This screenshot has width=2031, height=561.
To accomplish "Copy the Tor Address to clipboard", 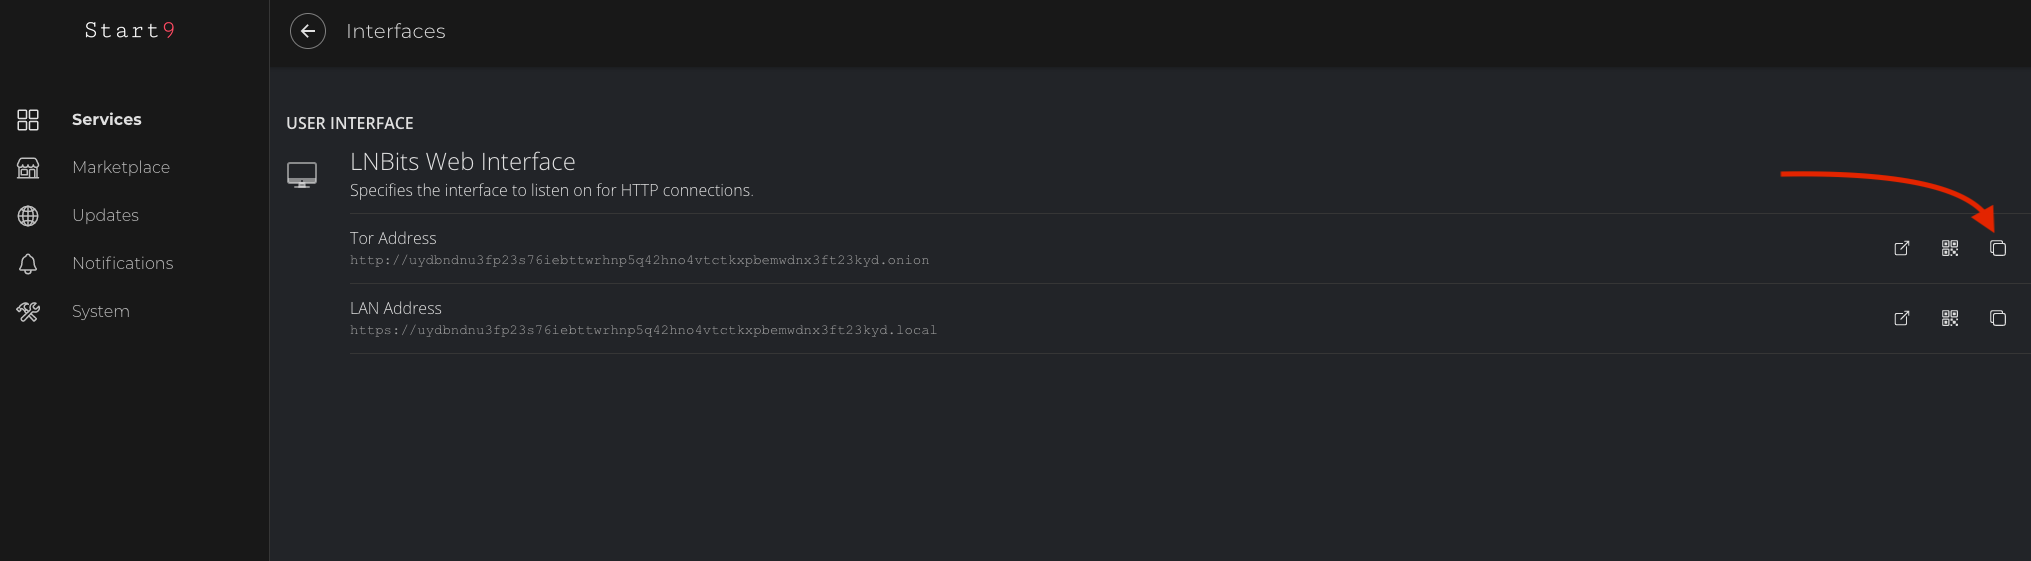I will click(1998, 248).
